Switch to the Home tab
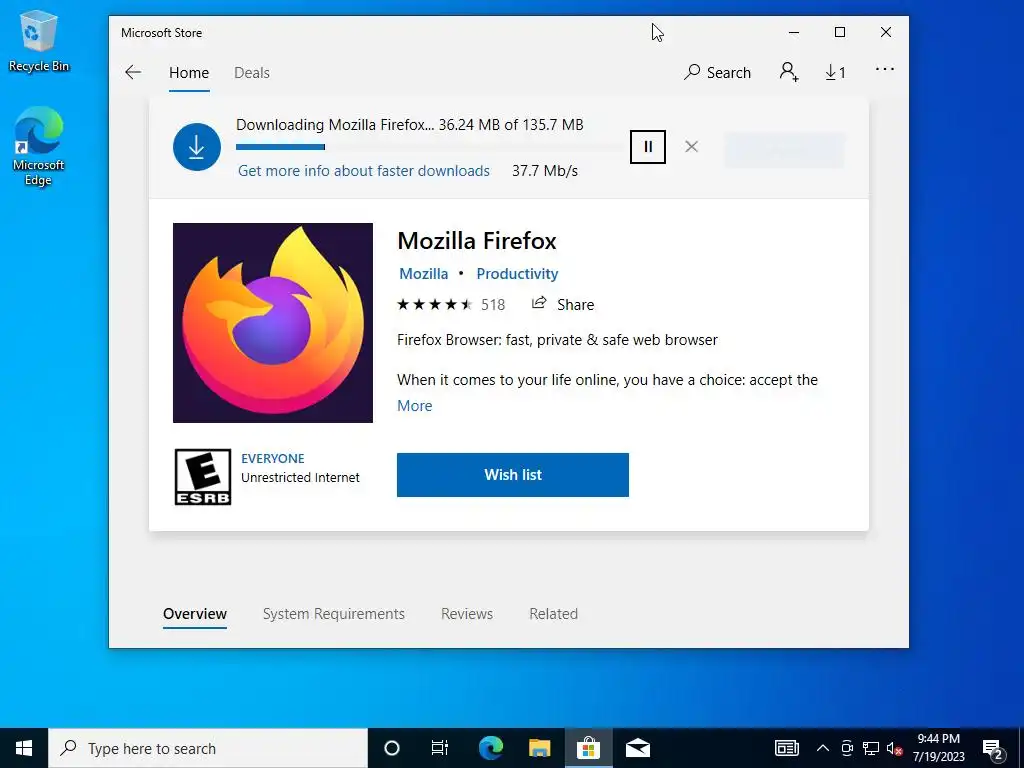Viewport: 1024px width, 768px height. point(189,72)
